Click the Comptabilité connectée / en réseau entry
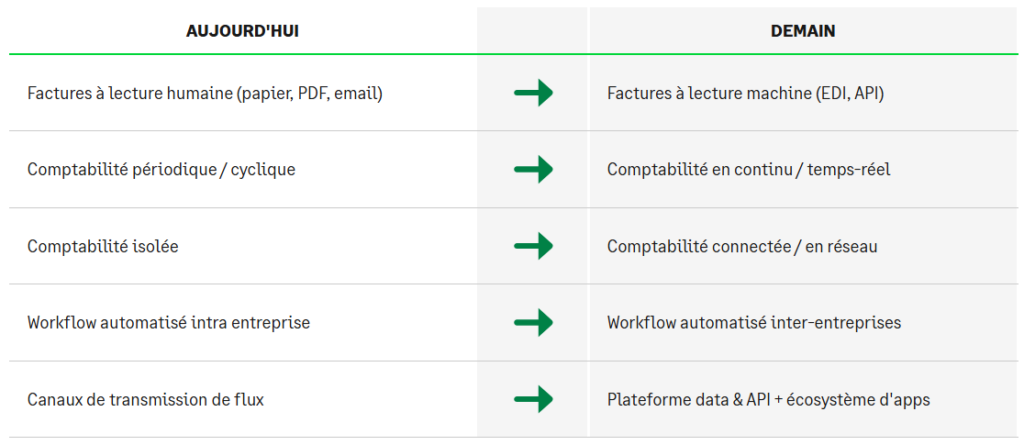Screen dimensions: 1024x445 click(742, 246)
